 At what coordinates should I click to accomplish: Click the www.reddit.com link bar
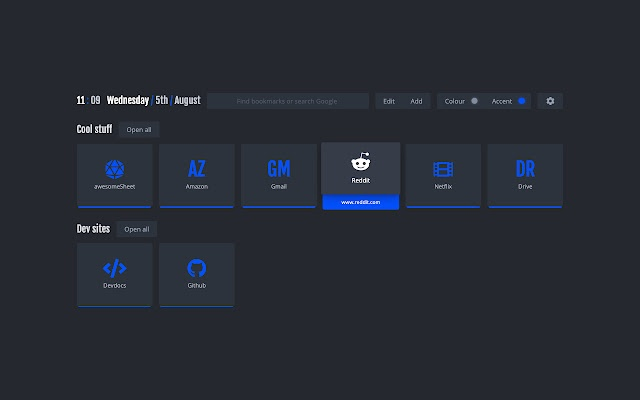[360, 203]
